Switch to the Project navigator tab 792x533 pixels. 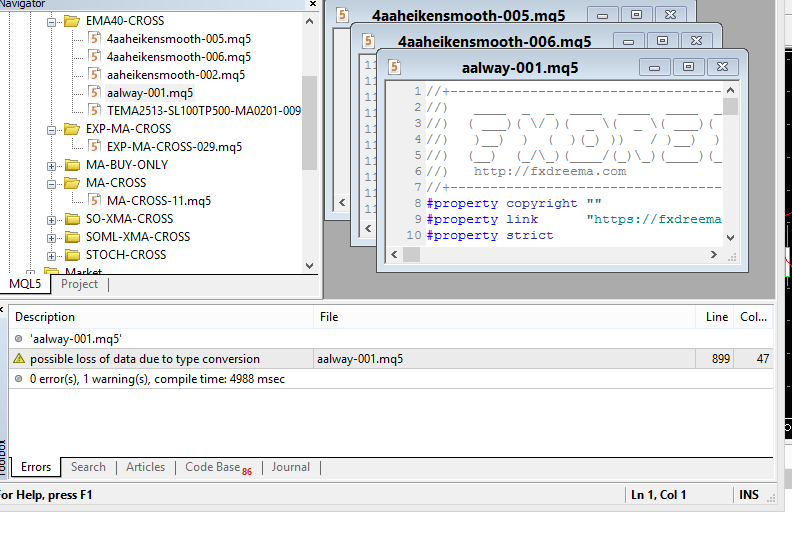pos(79,284)
